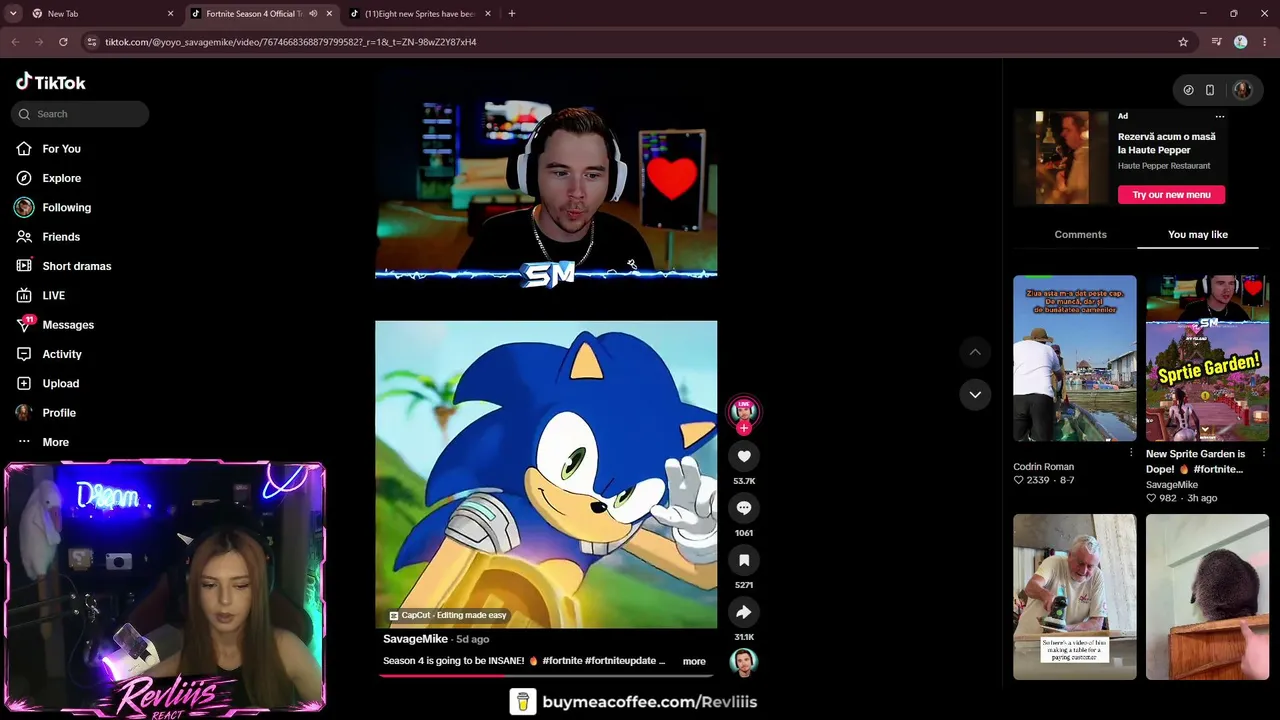Go back with the browser back arrow
The height and width of the screenshot is (720, 1280).
[x=15, y=42]
